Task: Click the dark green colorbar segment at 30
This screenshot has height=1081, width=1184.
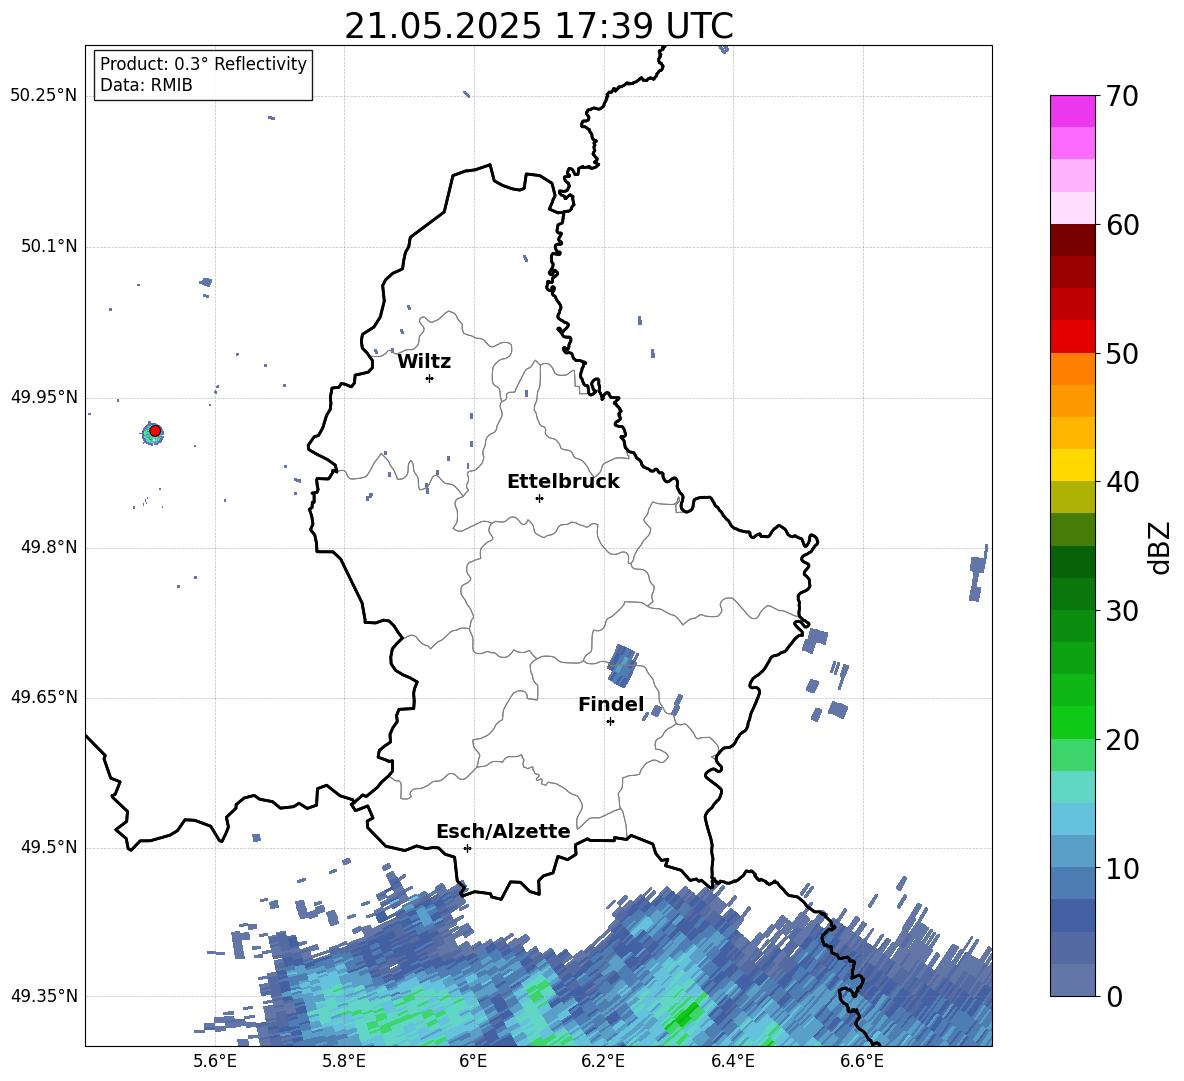Action: pos(1072,594)
